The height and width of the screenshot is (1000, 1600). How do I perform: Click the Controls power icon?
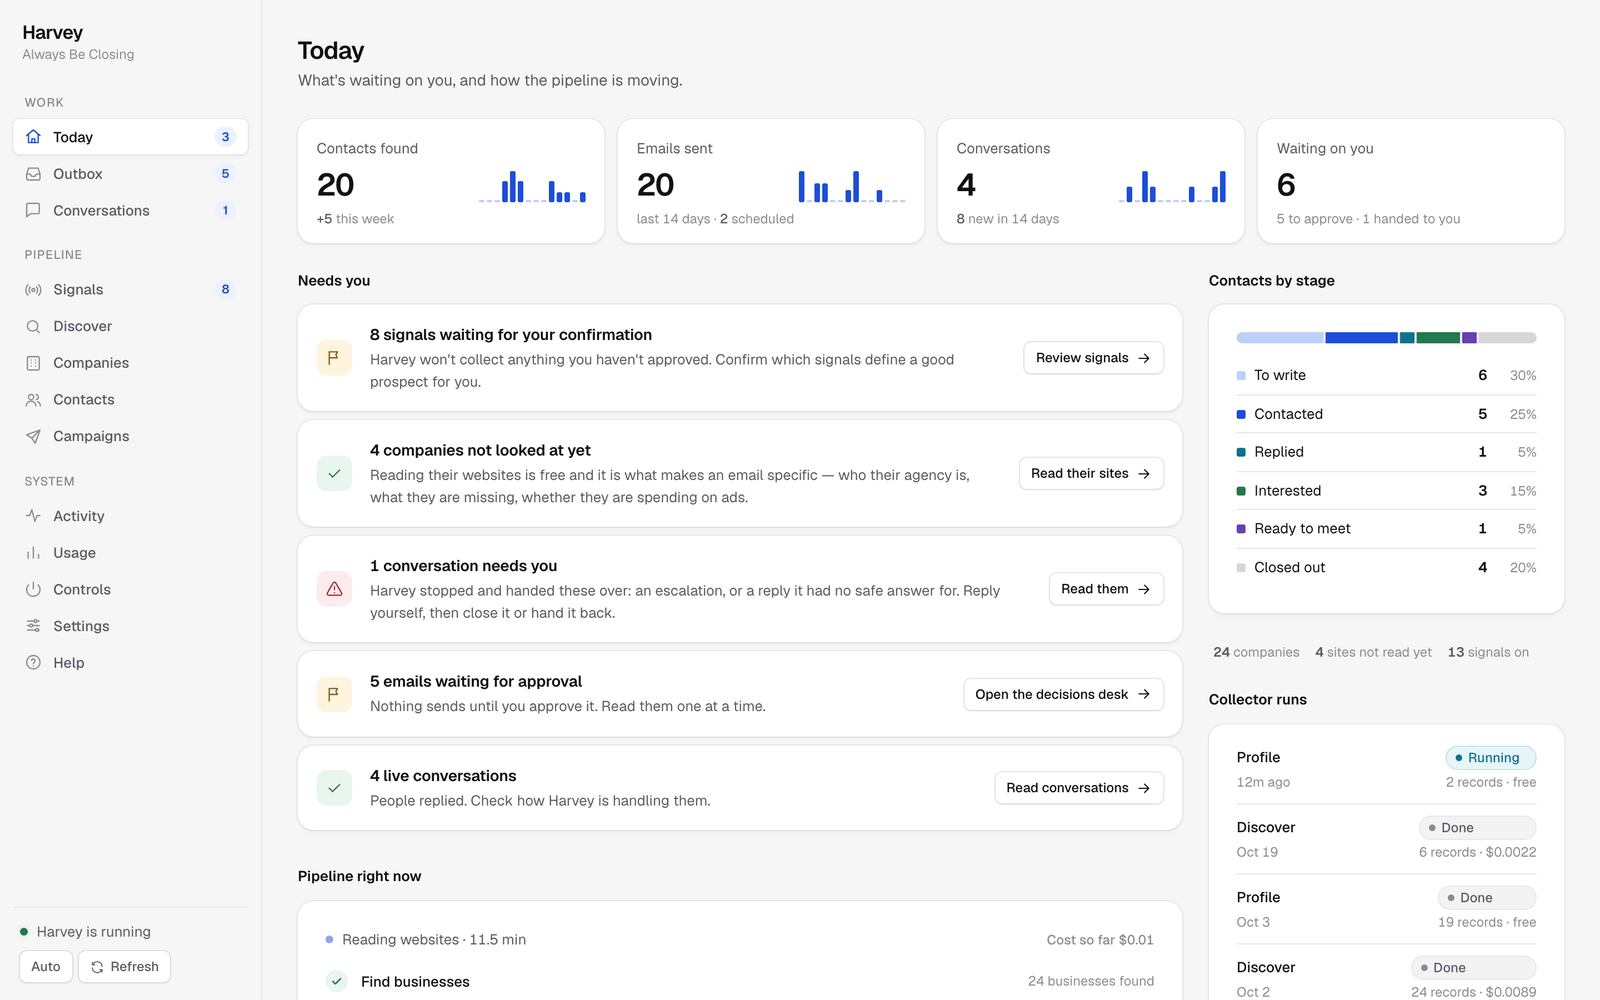click(x=33, y=590)
